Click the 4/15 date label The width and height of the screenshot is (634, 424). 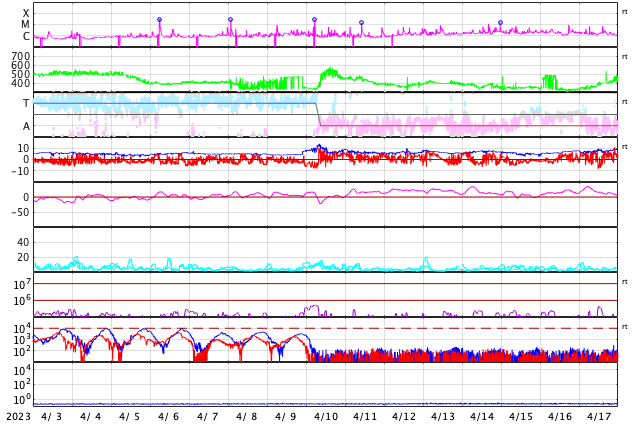coord(521,417)
